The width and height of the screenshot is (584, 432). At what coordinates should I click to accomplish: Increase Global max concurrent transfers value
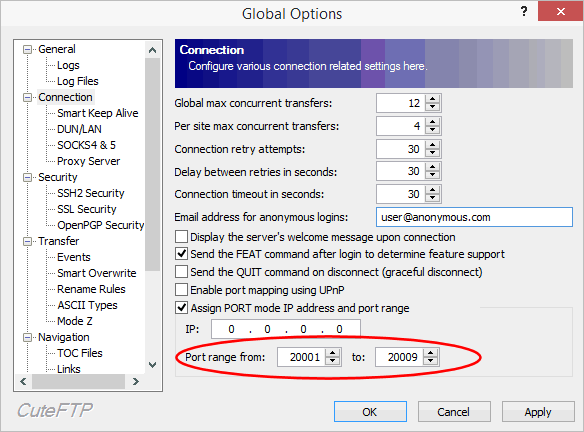pos(432,99)
